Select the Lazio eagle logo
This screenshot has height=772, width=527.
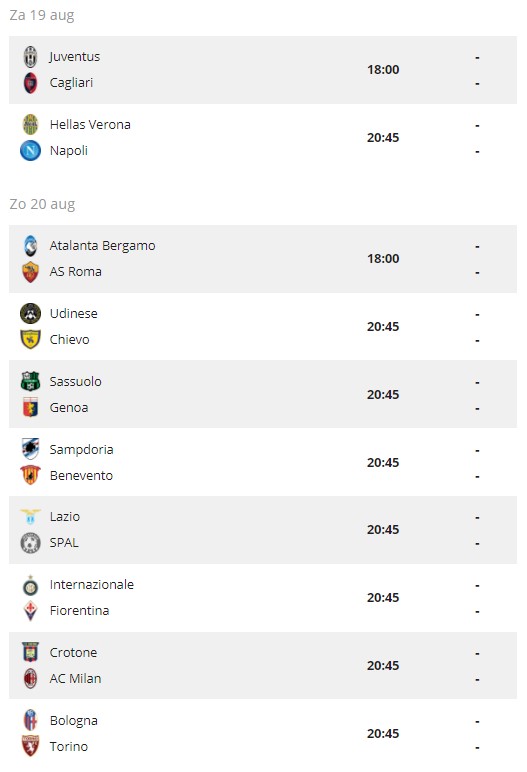(x=31, y=516)
